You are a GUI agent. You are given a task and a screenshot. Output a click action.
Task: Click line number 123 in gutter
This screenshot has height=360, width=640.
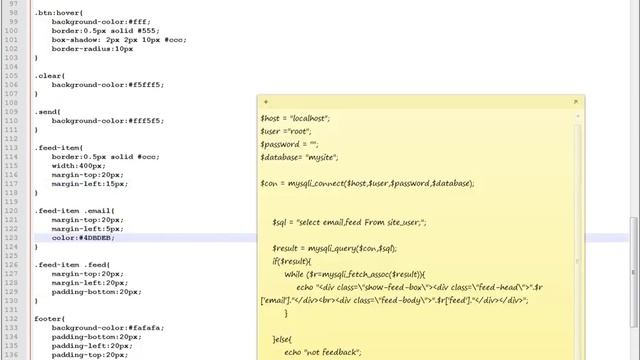[x=11, y=238]
